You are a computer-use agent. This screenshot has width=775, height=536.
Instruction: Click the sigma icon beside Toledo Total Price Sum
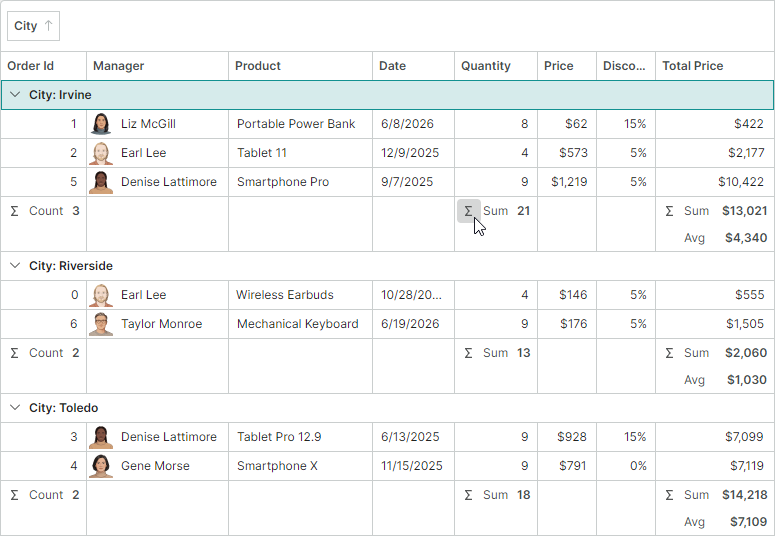click(x=669, y=495)
